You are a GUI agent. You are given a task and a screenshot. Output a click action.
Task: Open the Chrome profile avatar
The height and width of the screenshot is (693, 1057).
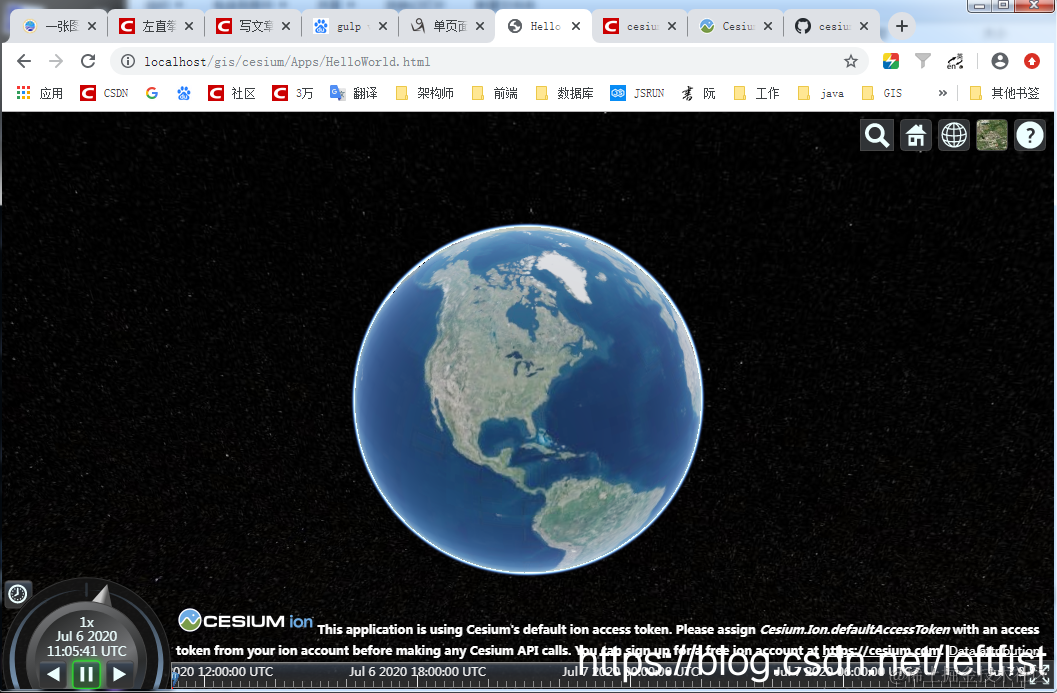[1000, 61]
